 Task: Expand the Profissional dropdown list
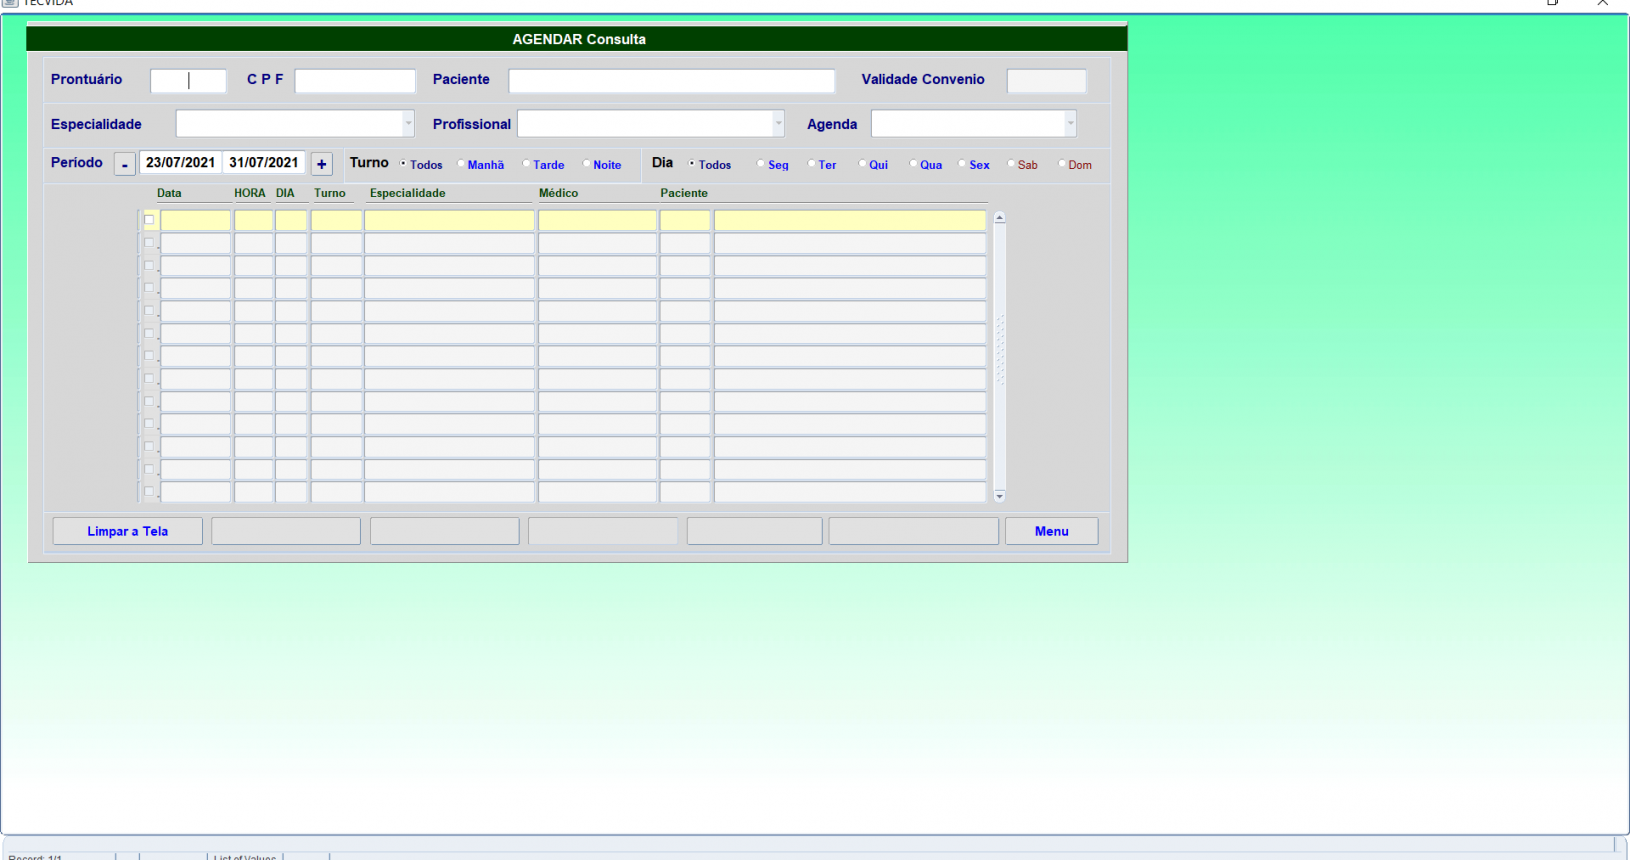(778, 123)
